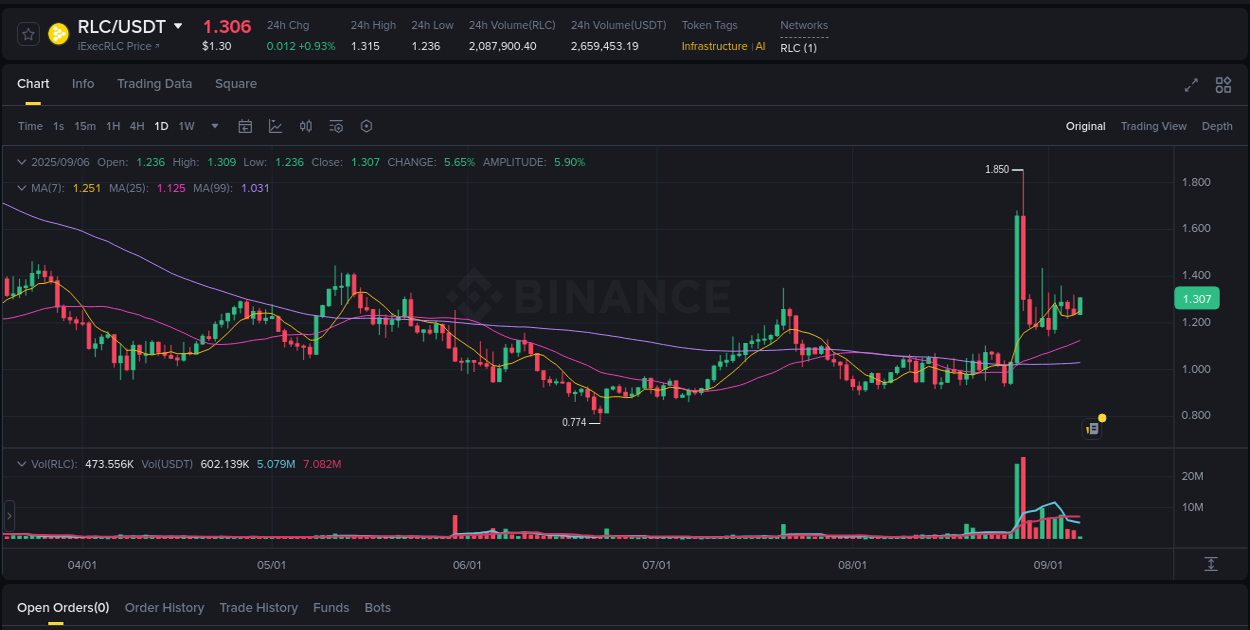Select the line chart style tool

[275, 126]
